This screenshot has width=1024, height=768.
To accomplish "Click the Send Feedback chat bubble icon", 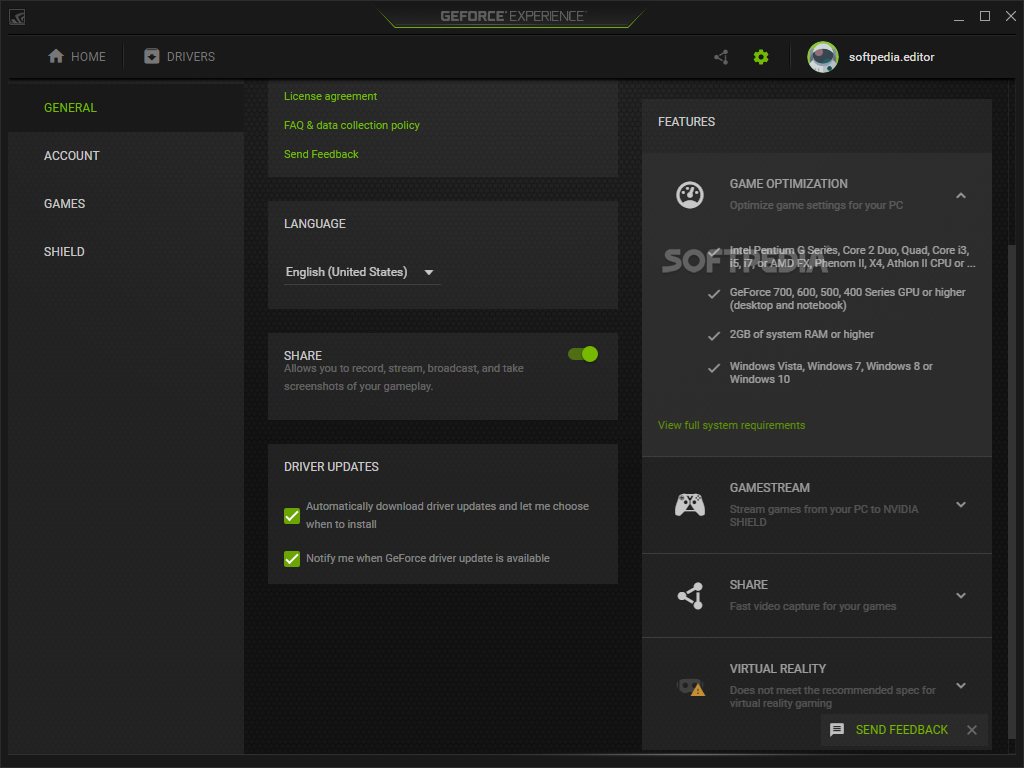I will point(837,729).
